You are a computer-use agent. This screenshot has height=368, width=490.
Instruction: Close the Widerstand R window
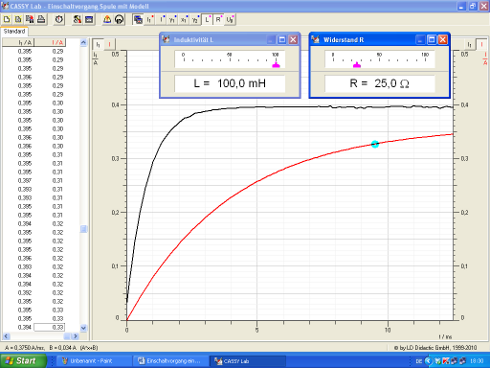click(x=443, y=40)
